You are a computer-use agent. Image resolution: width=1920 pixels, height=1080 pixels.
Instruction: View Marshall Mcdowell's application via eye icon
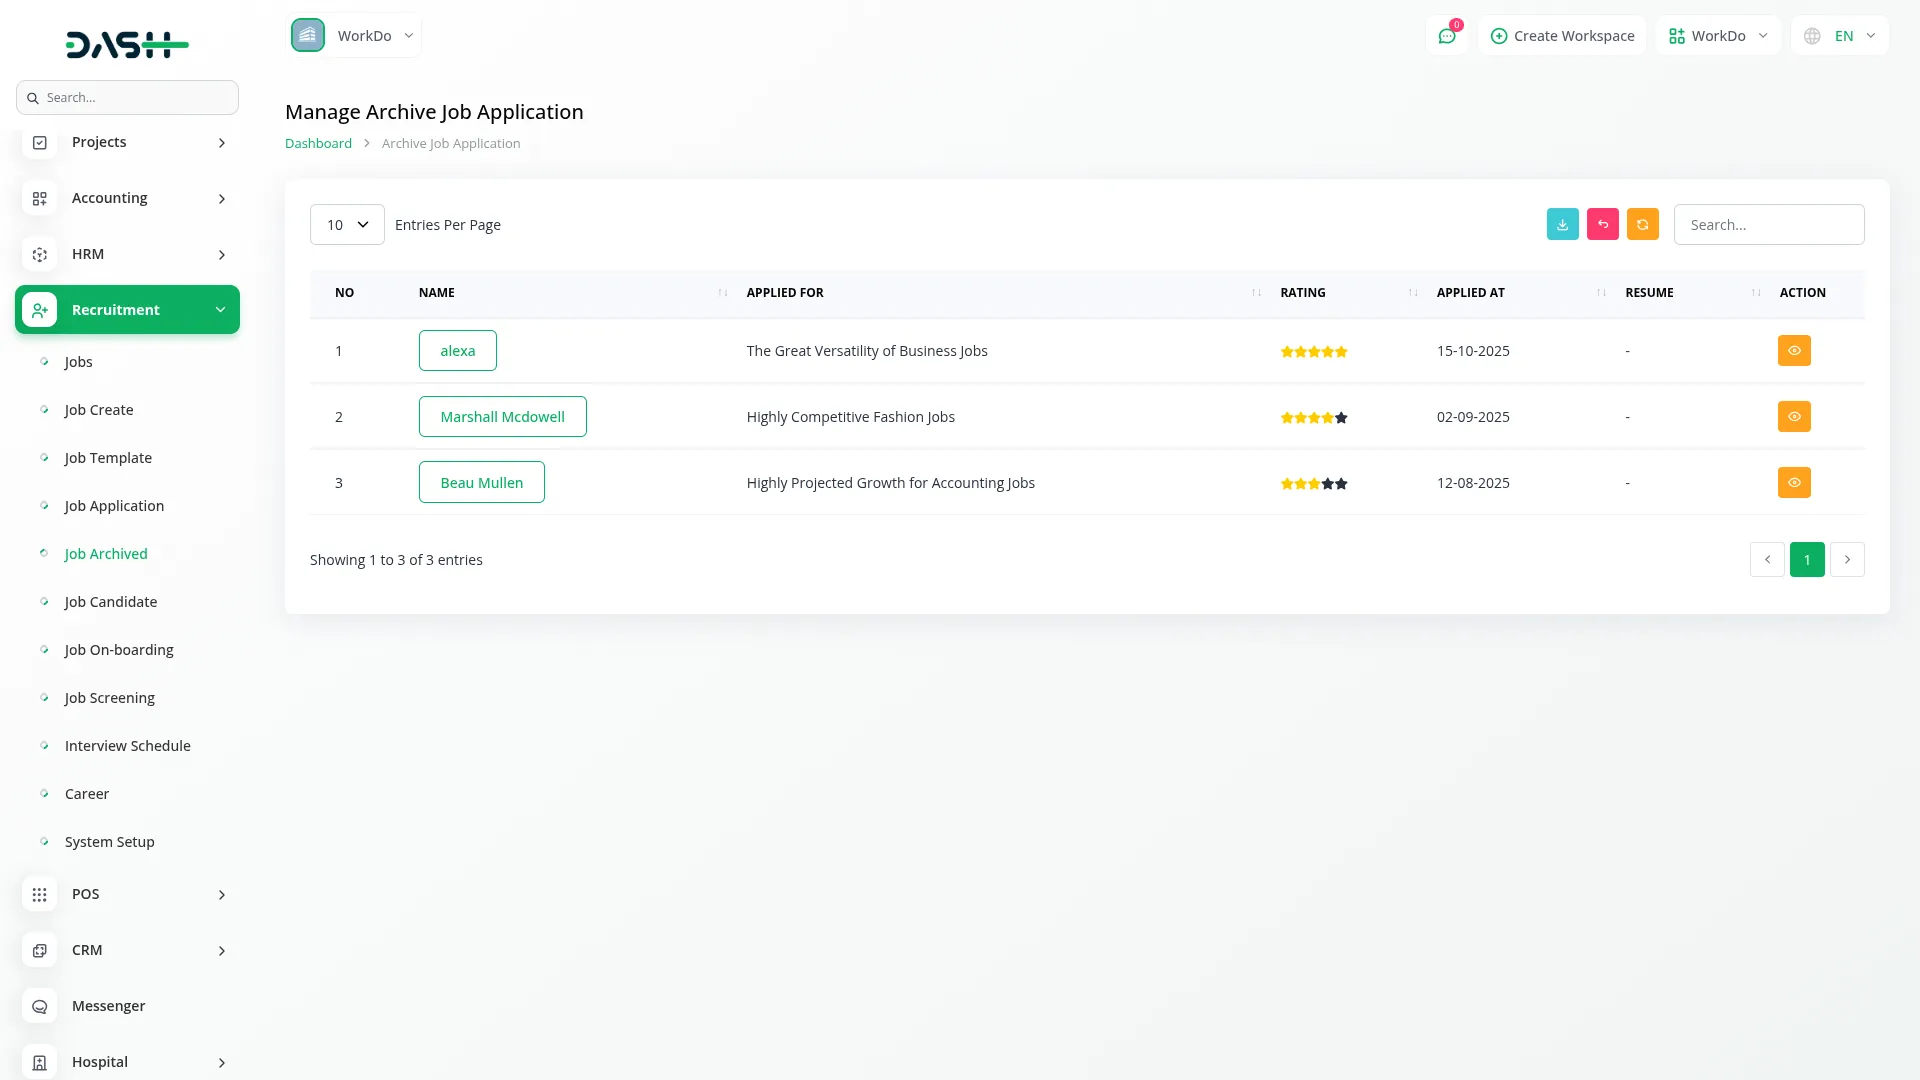[x=1794, y=417]
